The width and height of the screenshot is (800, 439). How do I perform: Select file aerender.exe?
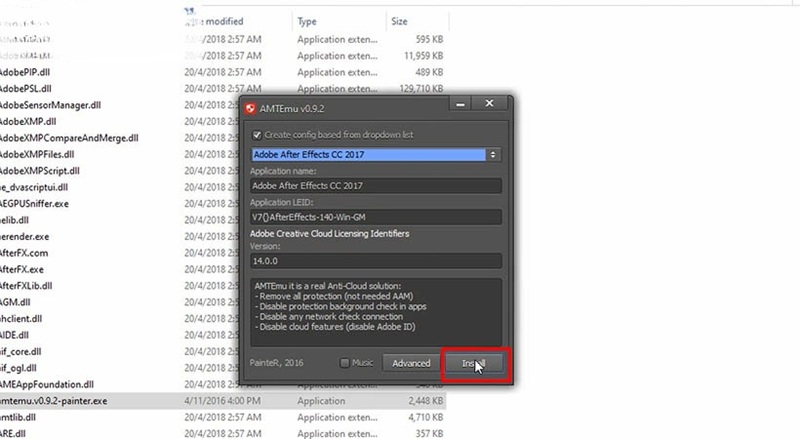tap(24, 237)
